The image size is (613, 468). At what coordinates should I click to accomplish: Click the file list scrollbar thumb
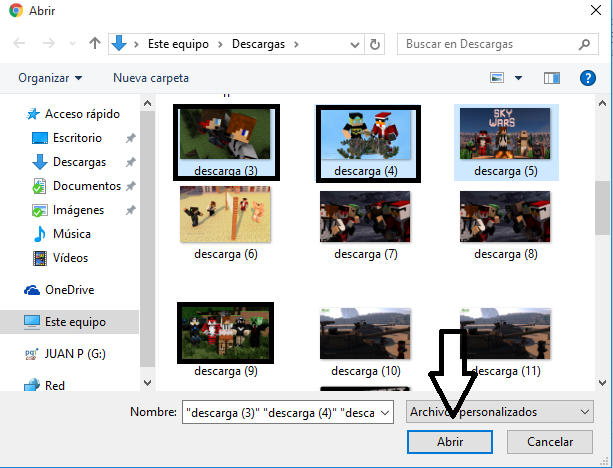(x=602, y=208)
